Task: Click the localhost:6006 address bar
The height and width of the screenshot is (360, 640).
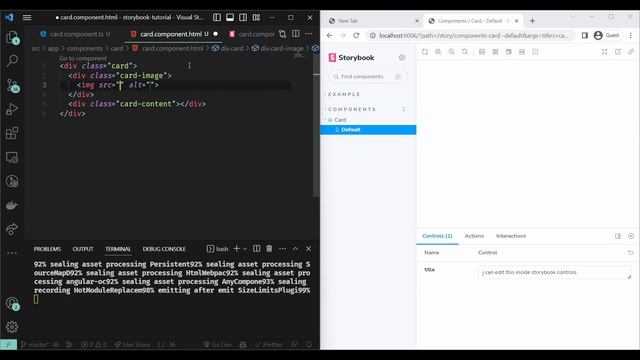Action: [473, 36]
